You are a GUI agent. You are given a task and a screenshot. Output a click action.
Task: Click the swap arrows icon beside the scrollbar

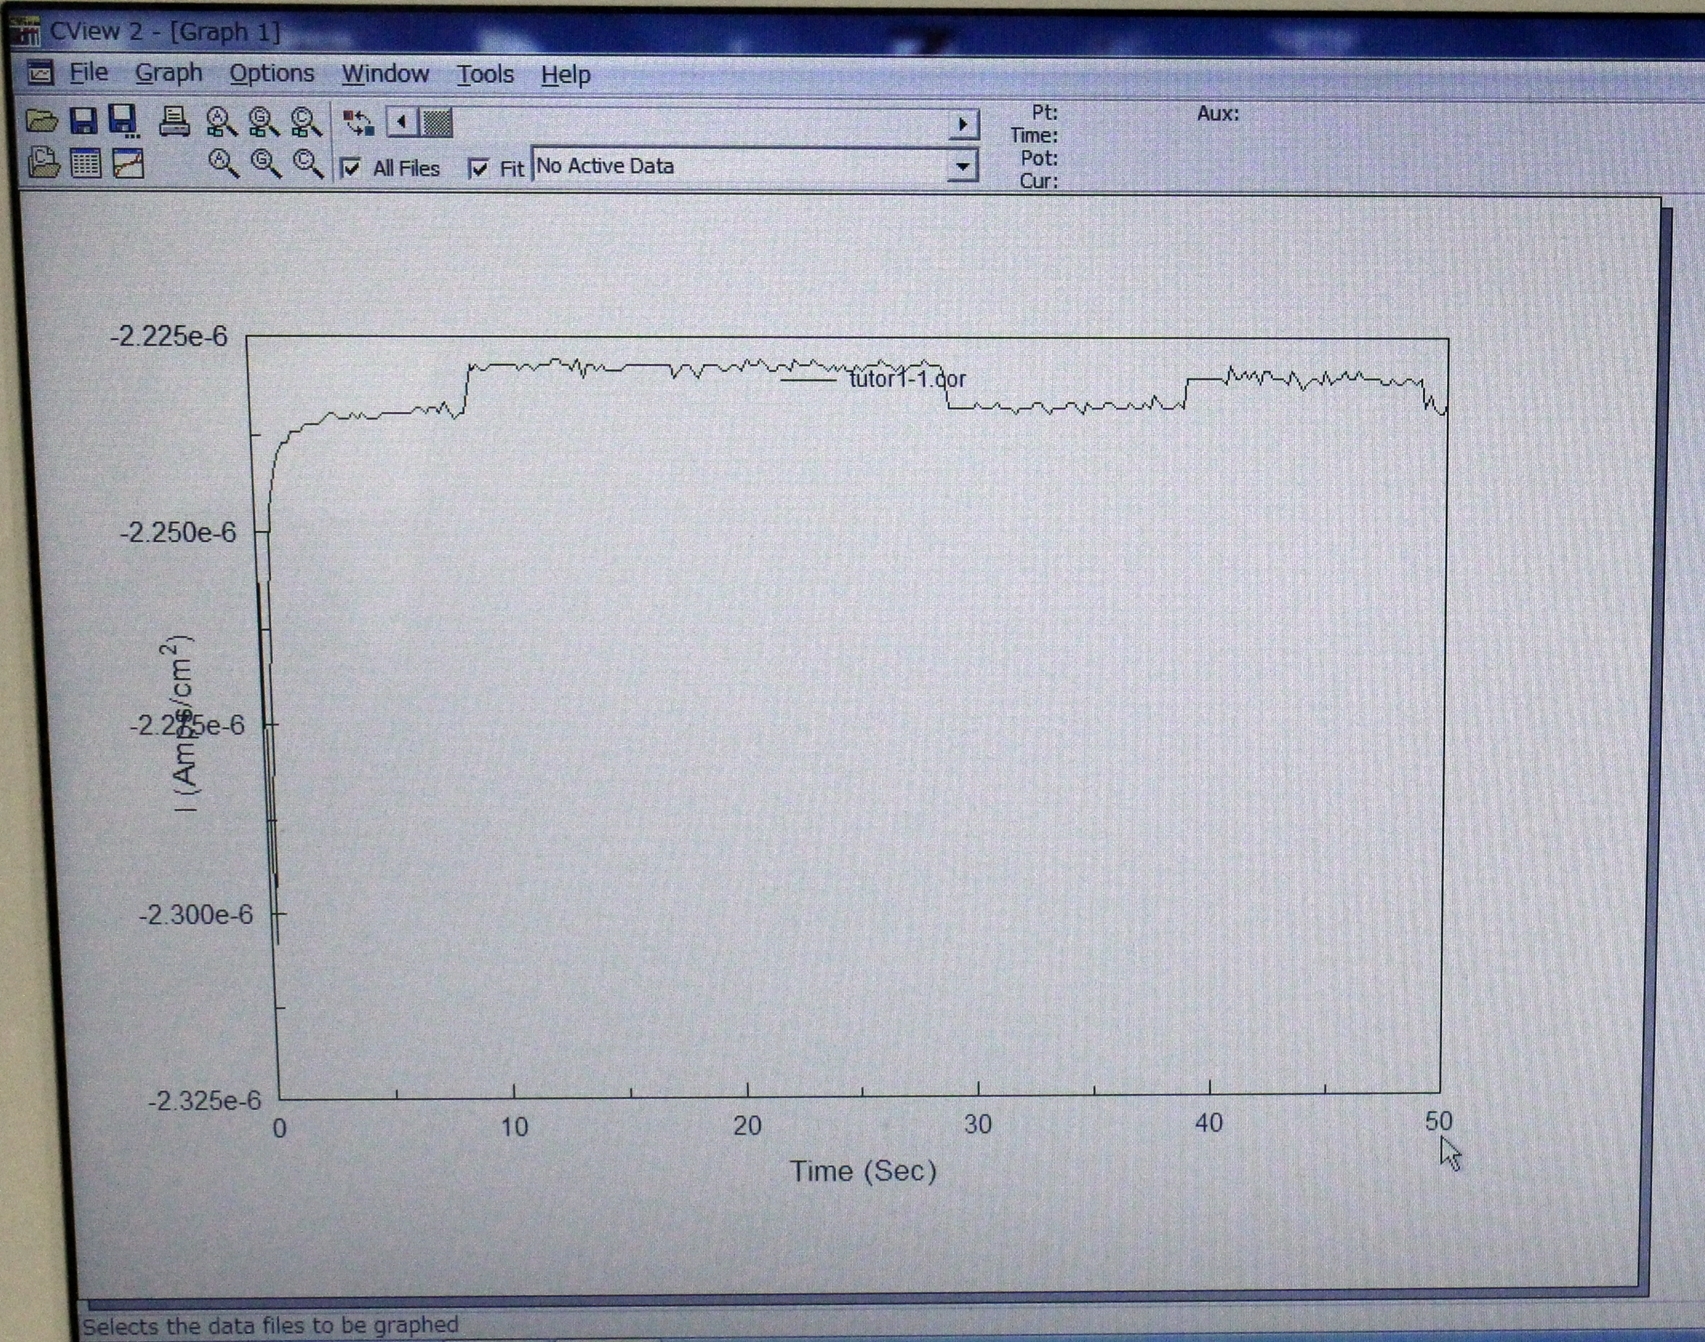[358, 123]
